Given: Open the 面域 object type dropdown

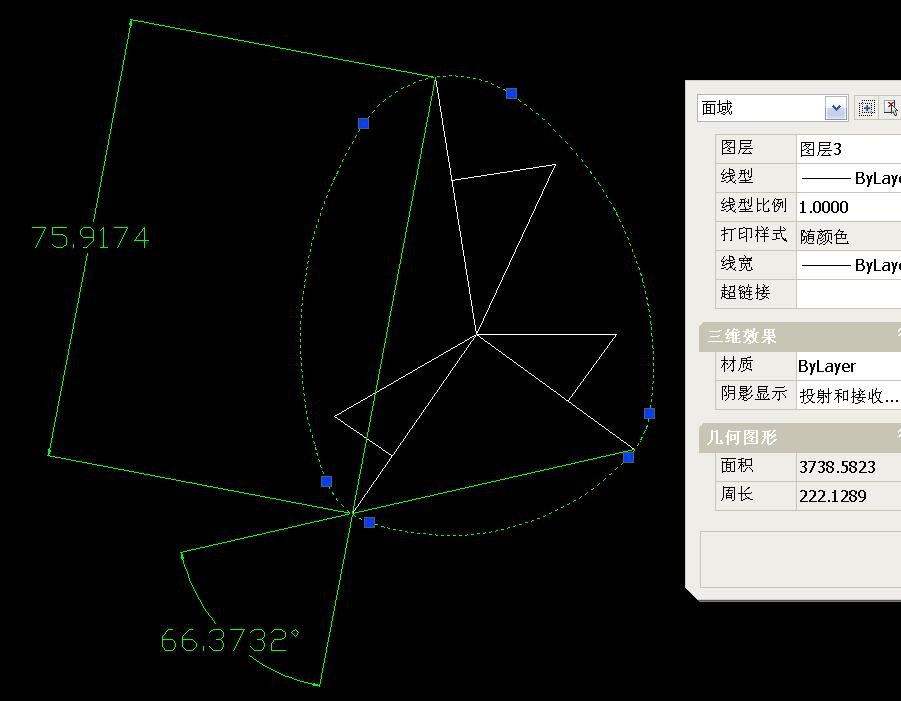Looking at the screenshot, I should tap(836, 108).
